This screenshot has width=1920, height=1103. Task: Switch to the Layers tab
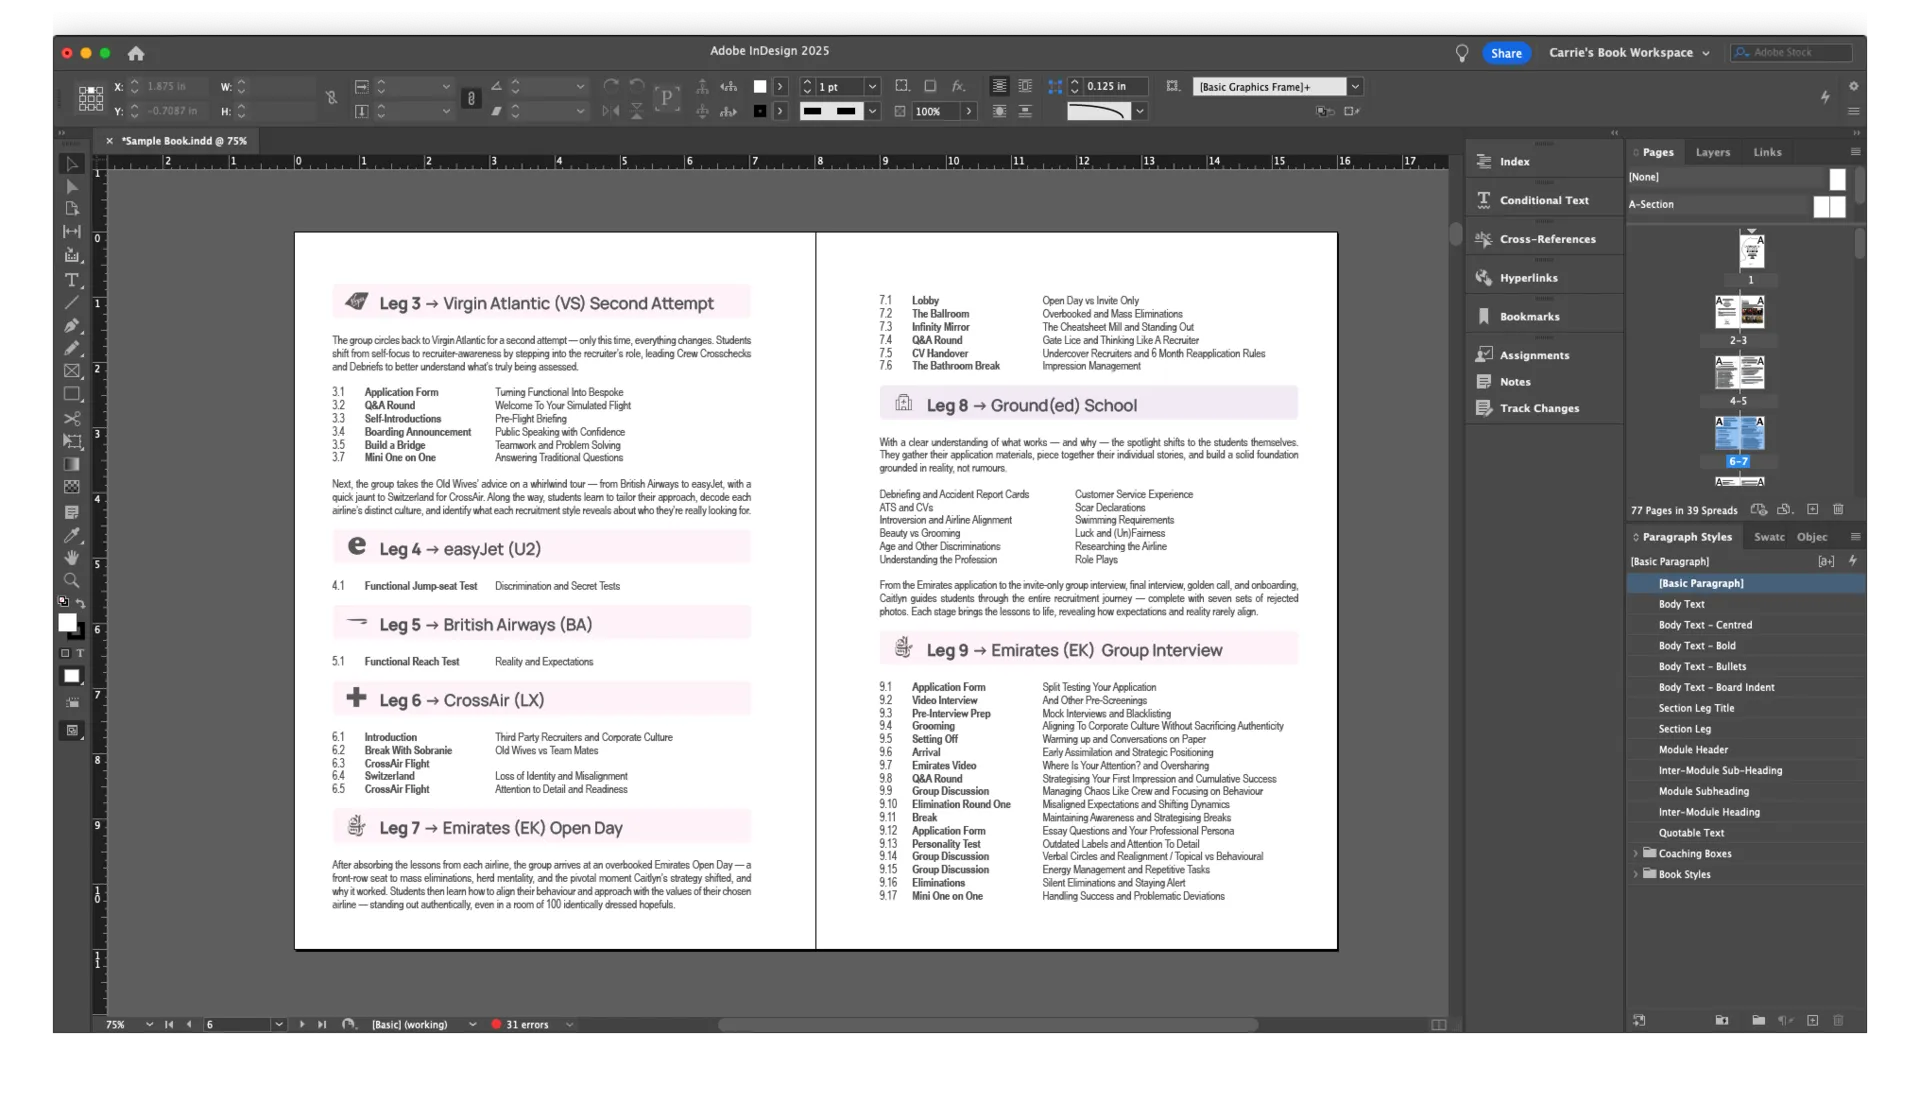point(1712,152)
